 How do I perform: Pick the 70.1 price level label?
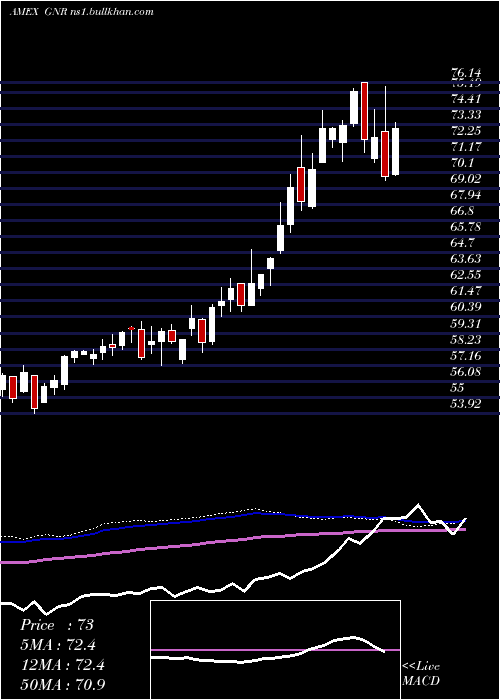pos(462,162)
